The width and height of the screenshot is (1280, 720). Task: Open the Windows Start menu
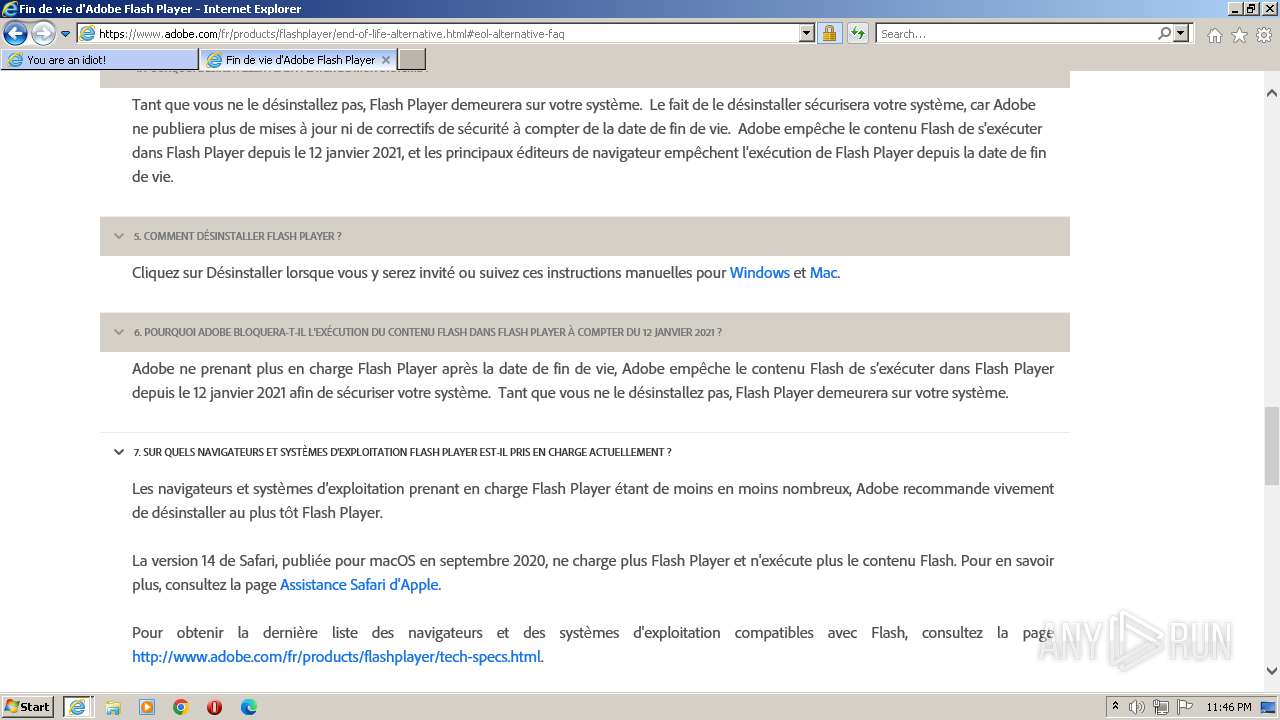[x=28, y=707]
